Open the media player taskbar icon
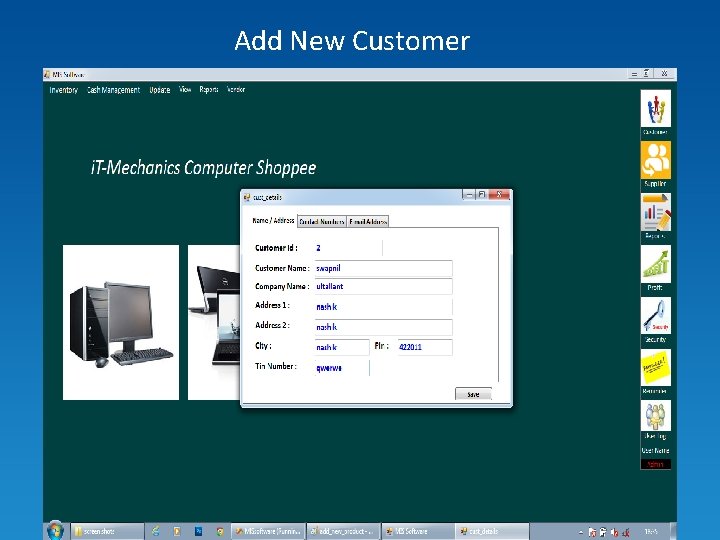Viewport: 720px width, 540px height. tap(177, 531)
